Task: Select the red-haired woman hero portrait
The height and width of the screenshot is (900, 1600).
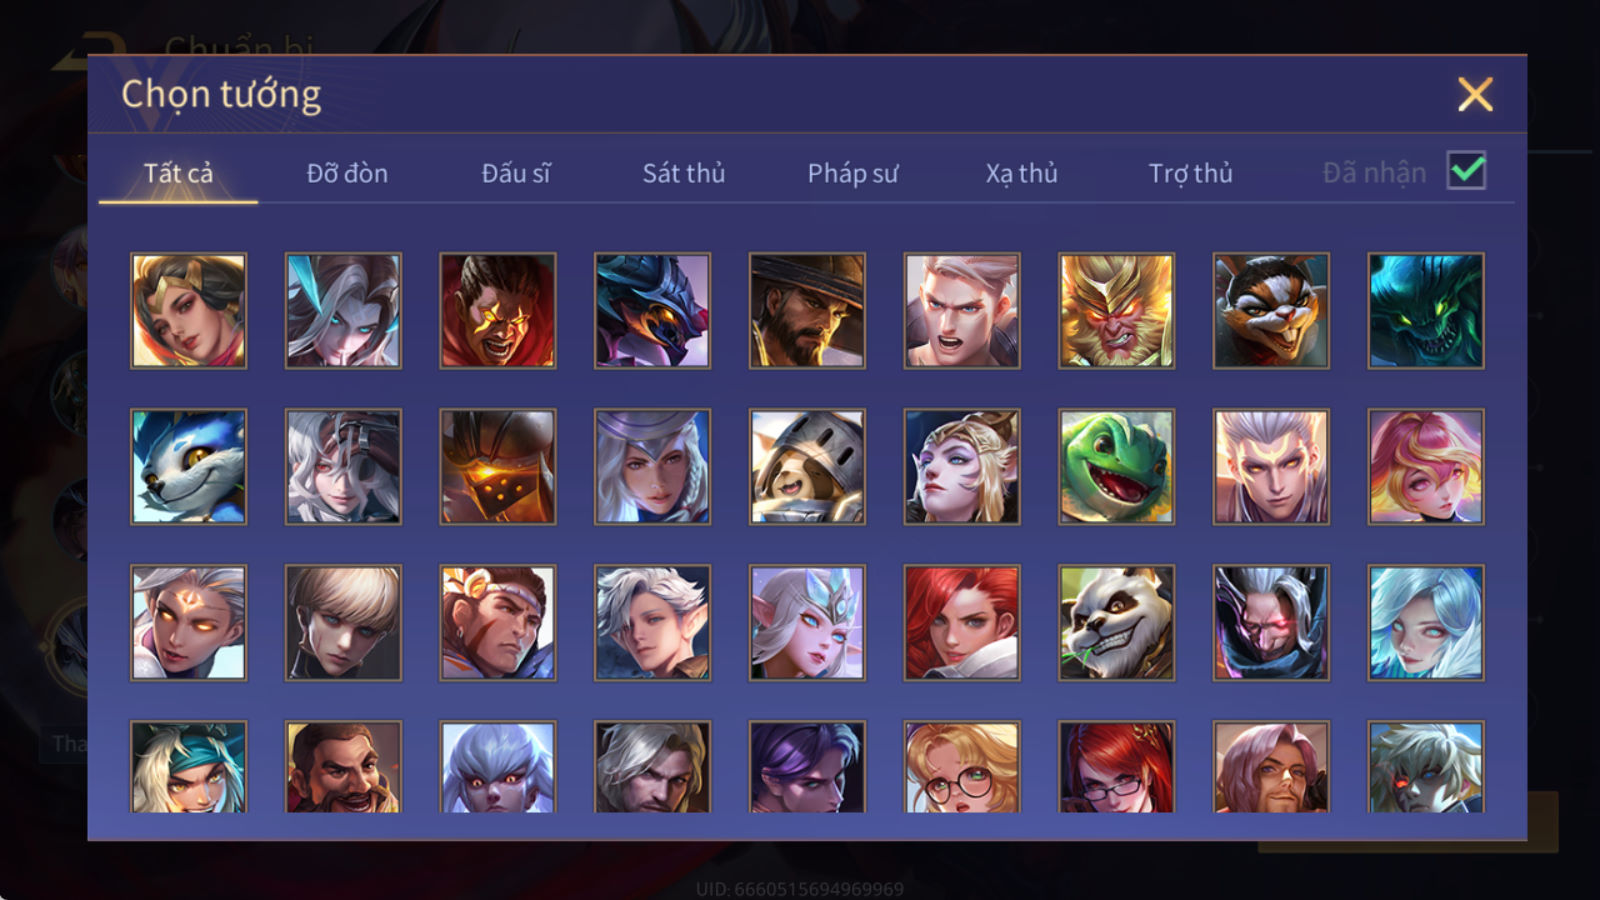Action: pyautogui.click(x=962, y=623)
